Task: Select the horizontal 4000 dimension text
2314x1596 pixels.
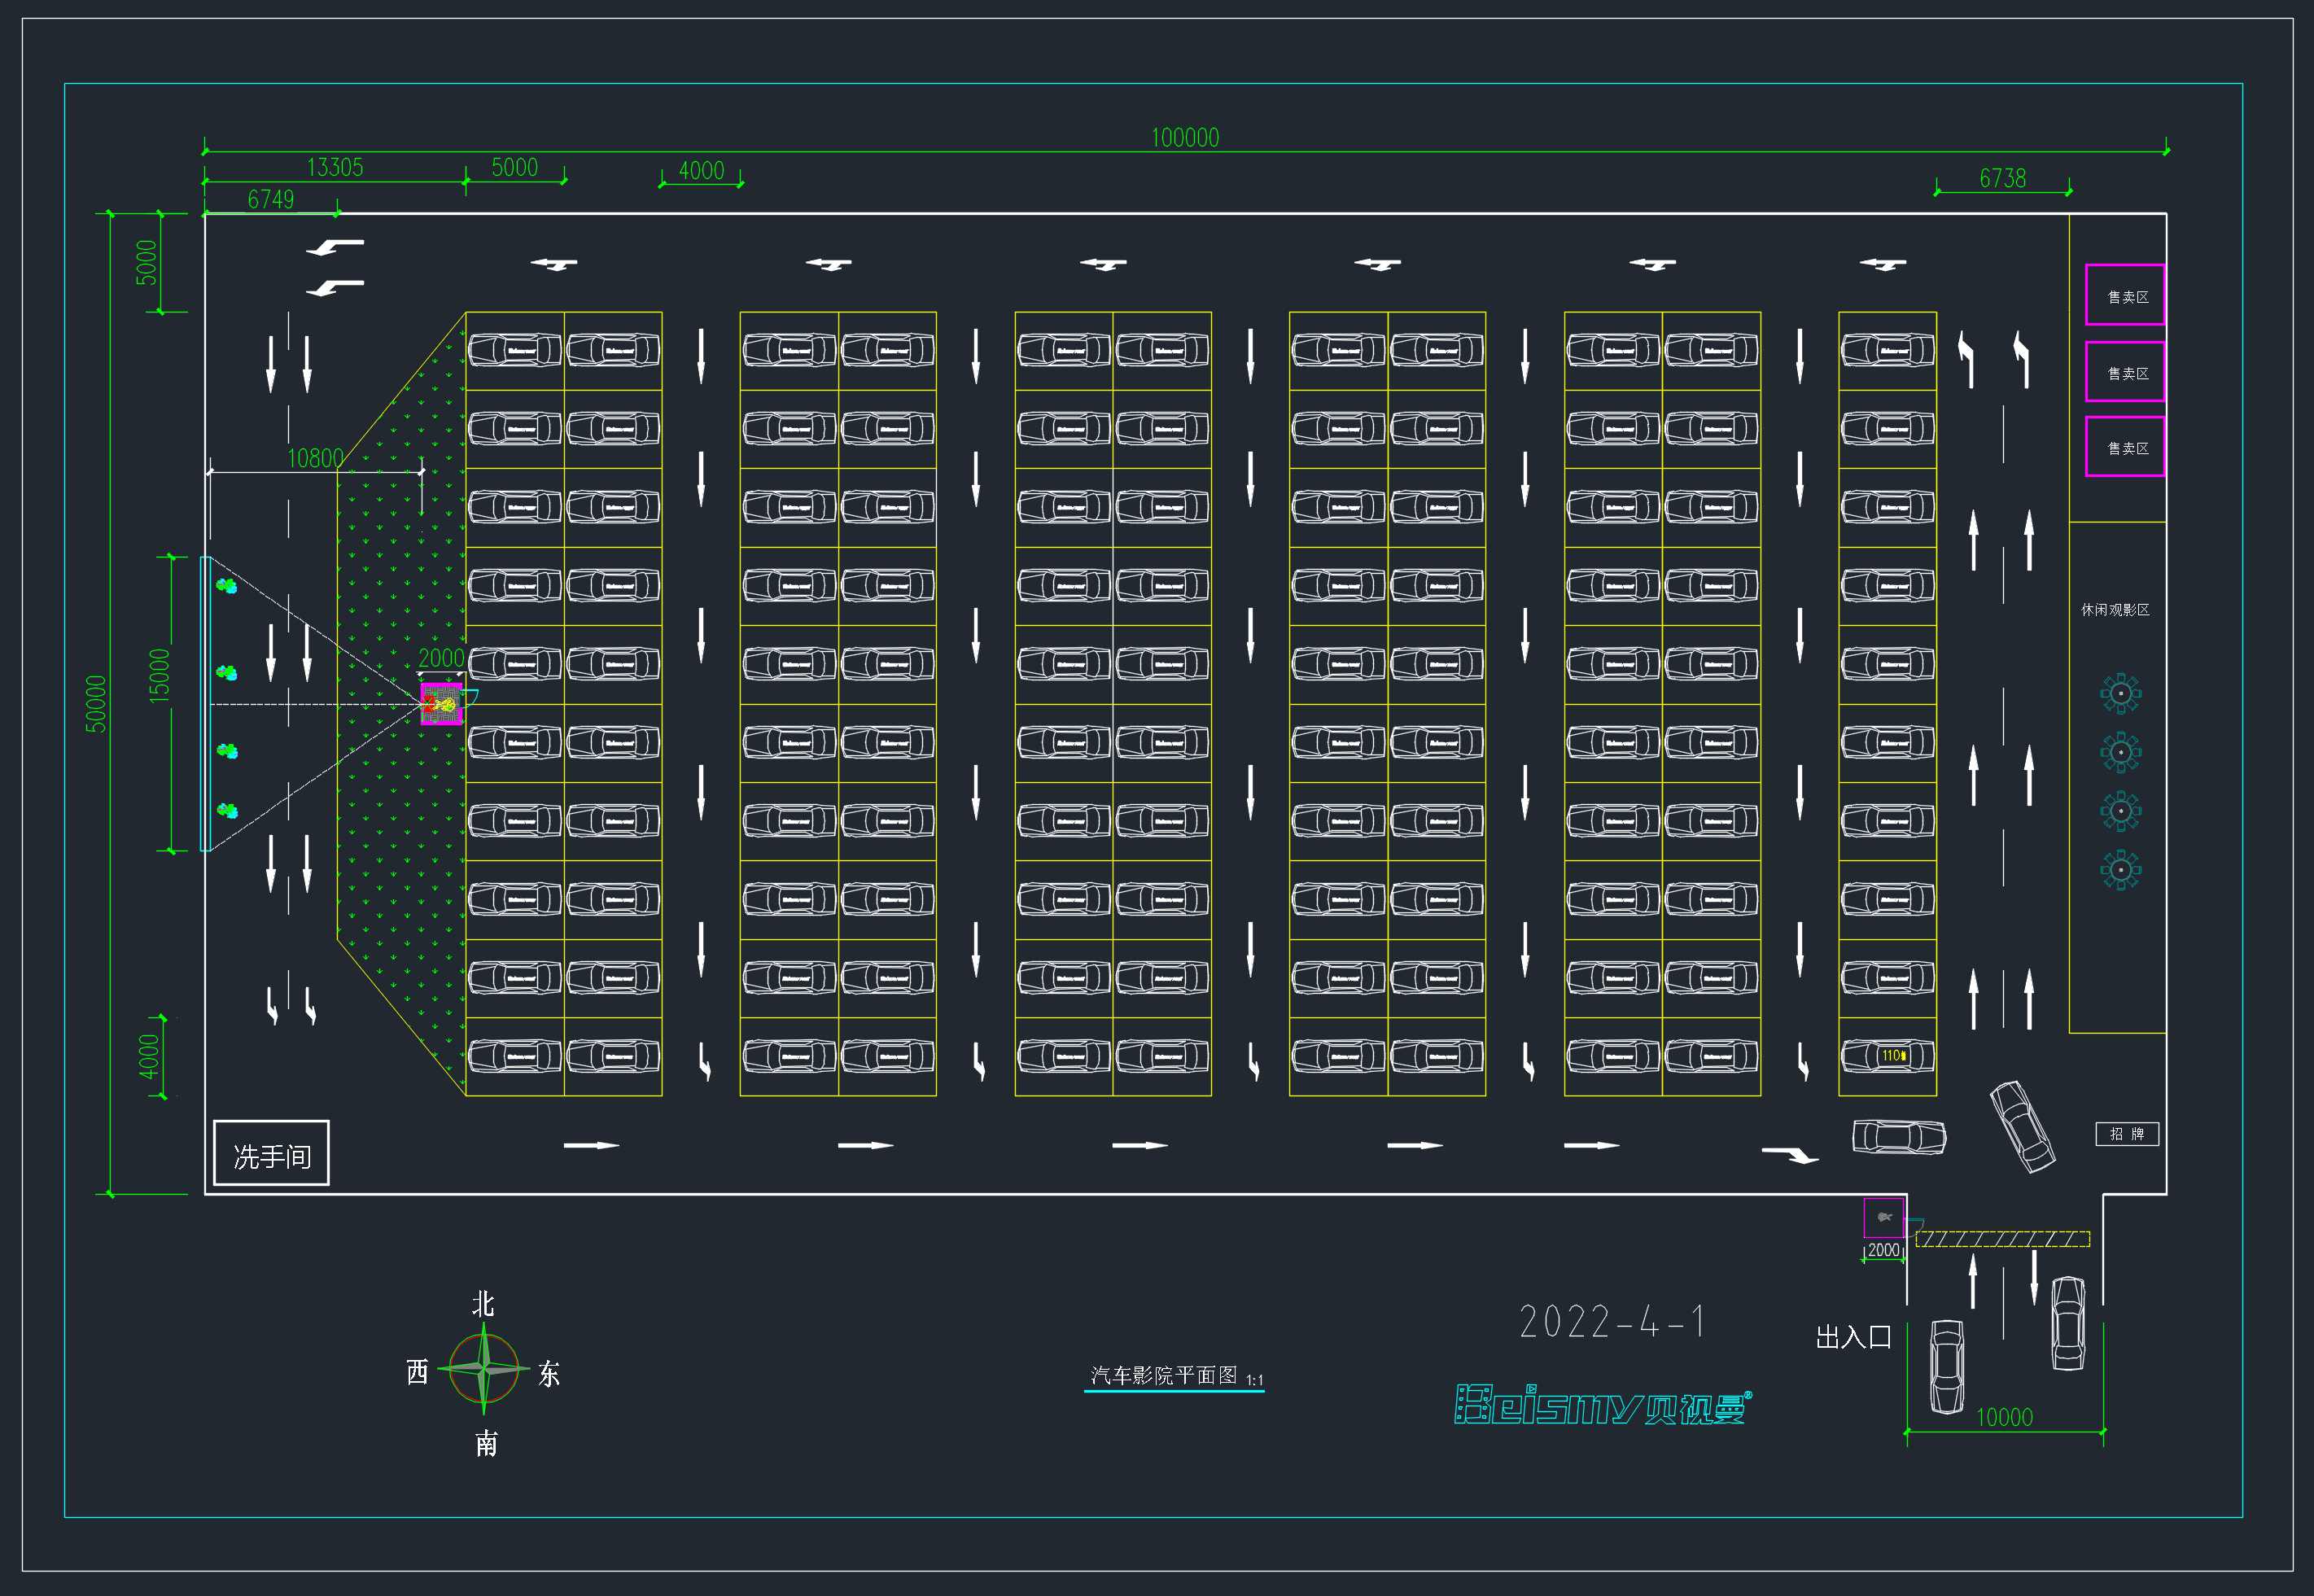Action: 701,171
